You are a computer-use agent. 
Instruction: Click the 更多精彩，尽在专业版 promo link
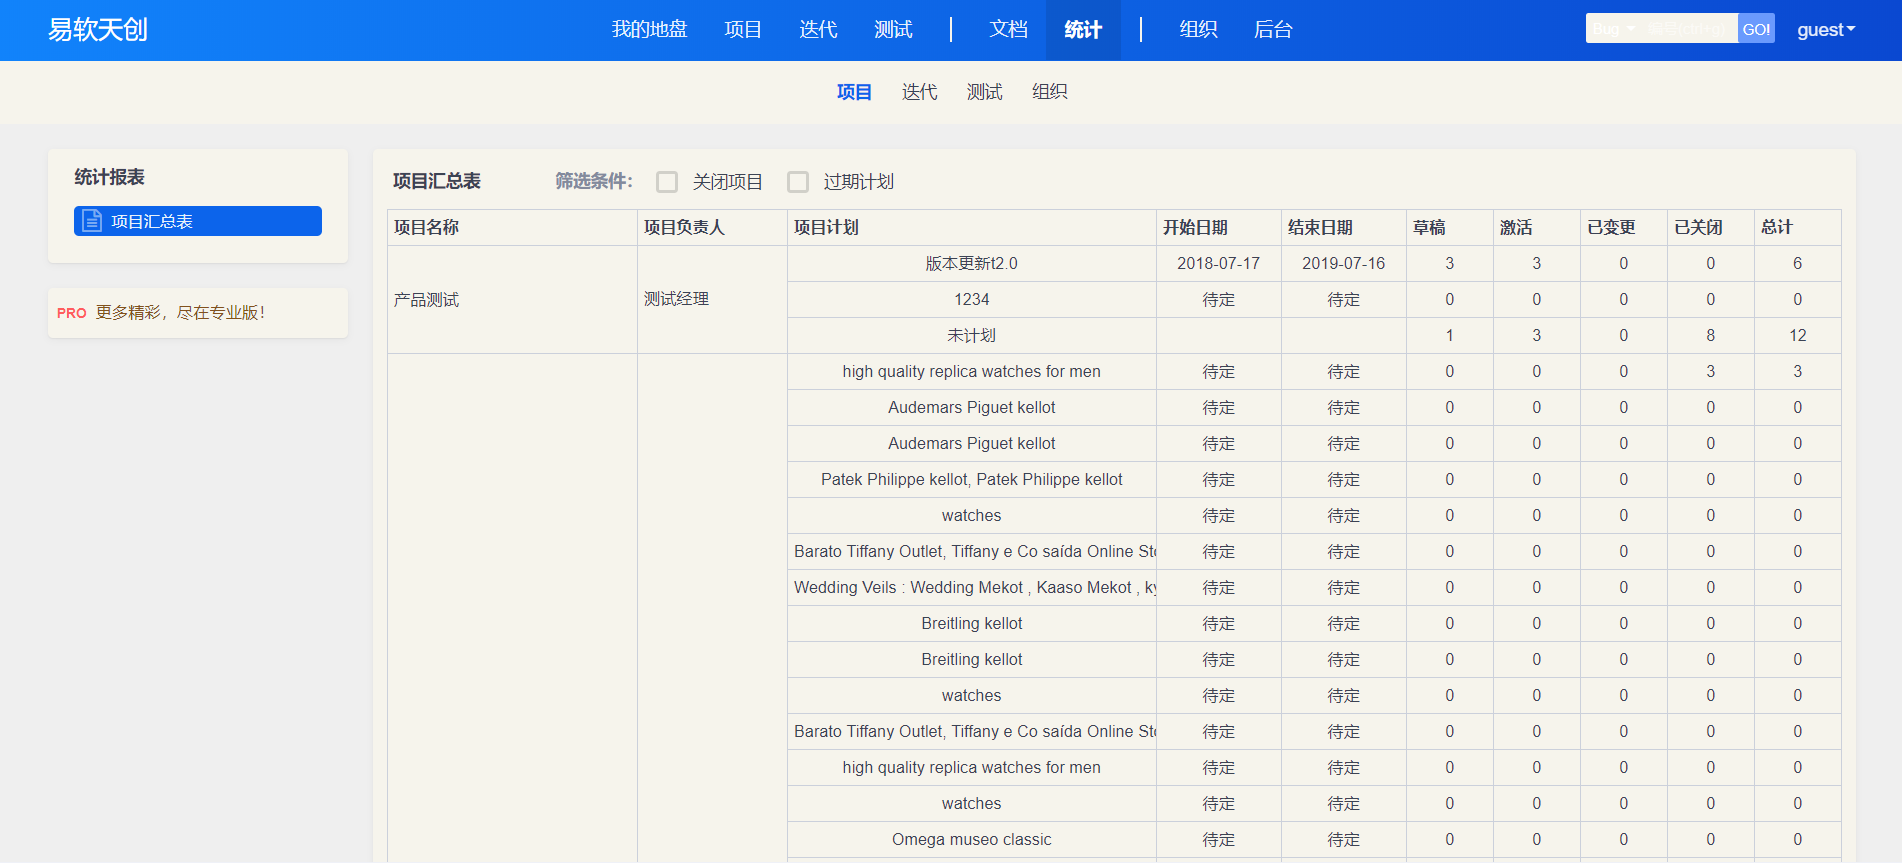[180, 313]
